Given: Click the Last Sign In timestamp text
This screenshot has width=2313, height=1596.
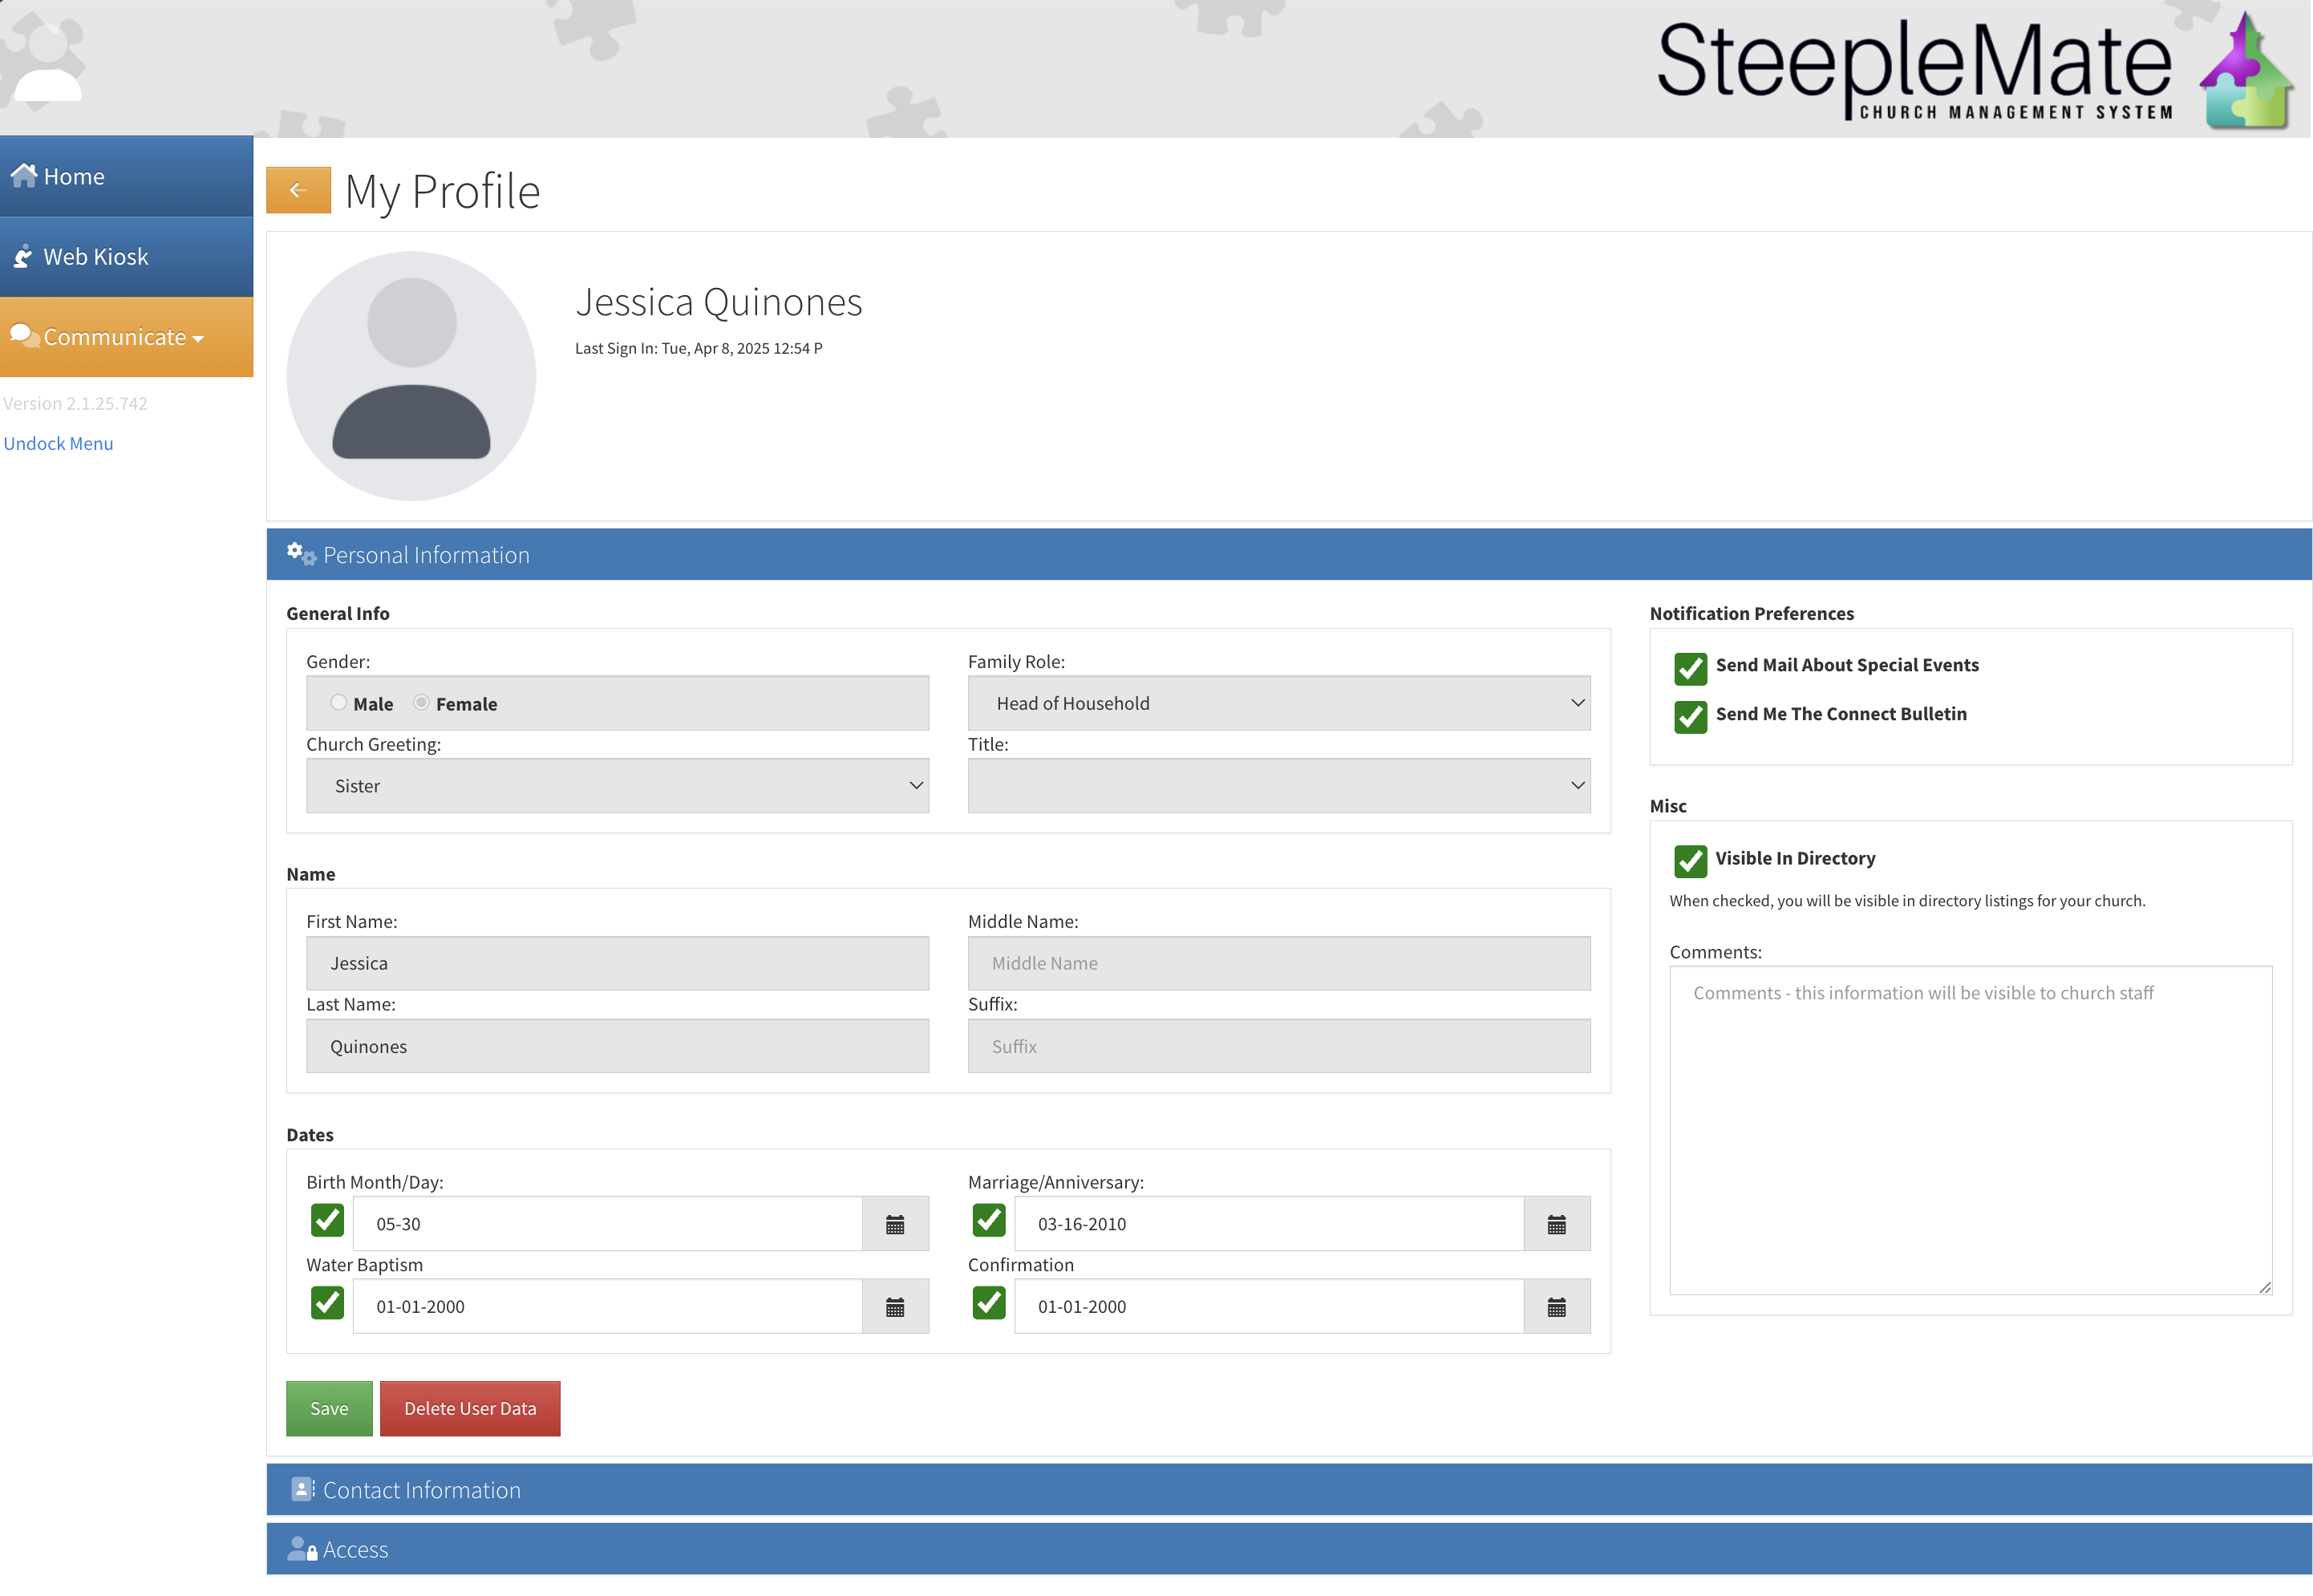Looking at the screenshot, I should point(698,348).
